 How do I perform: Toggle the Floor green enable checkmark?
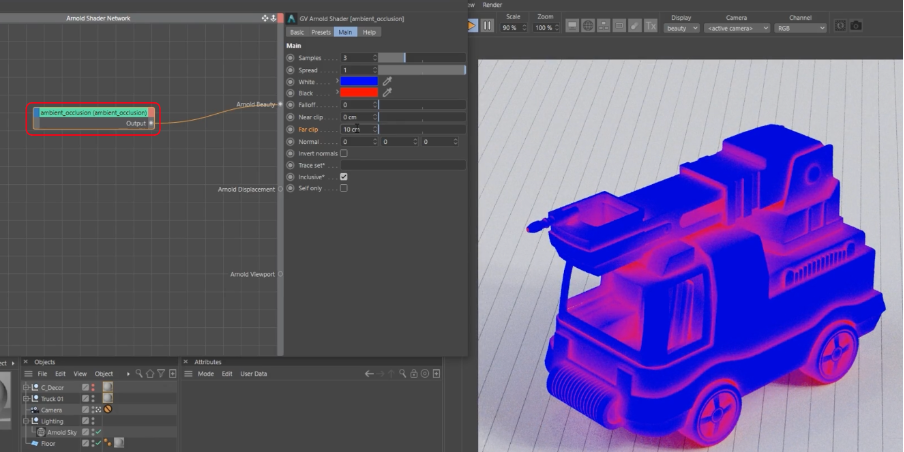99,443
